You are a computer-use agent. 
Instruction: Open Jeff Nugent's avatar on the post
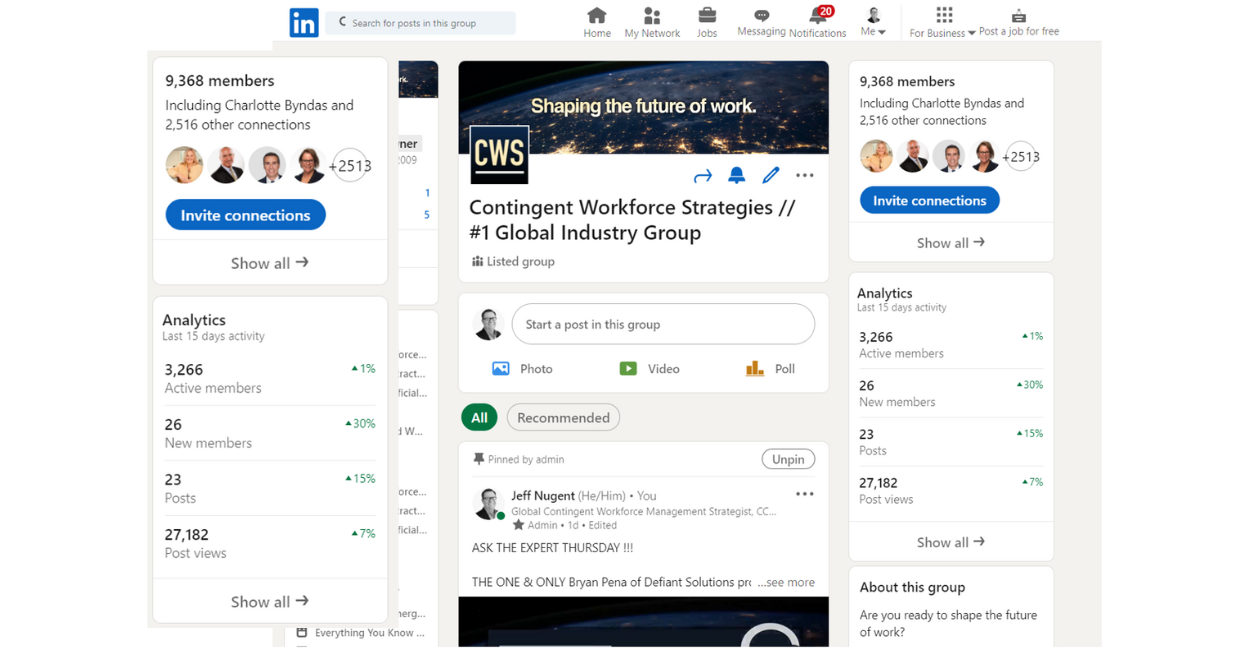pyautogui.click(x=488, y=504)
